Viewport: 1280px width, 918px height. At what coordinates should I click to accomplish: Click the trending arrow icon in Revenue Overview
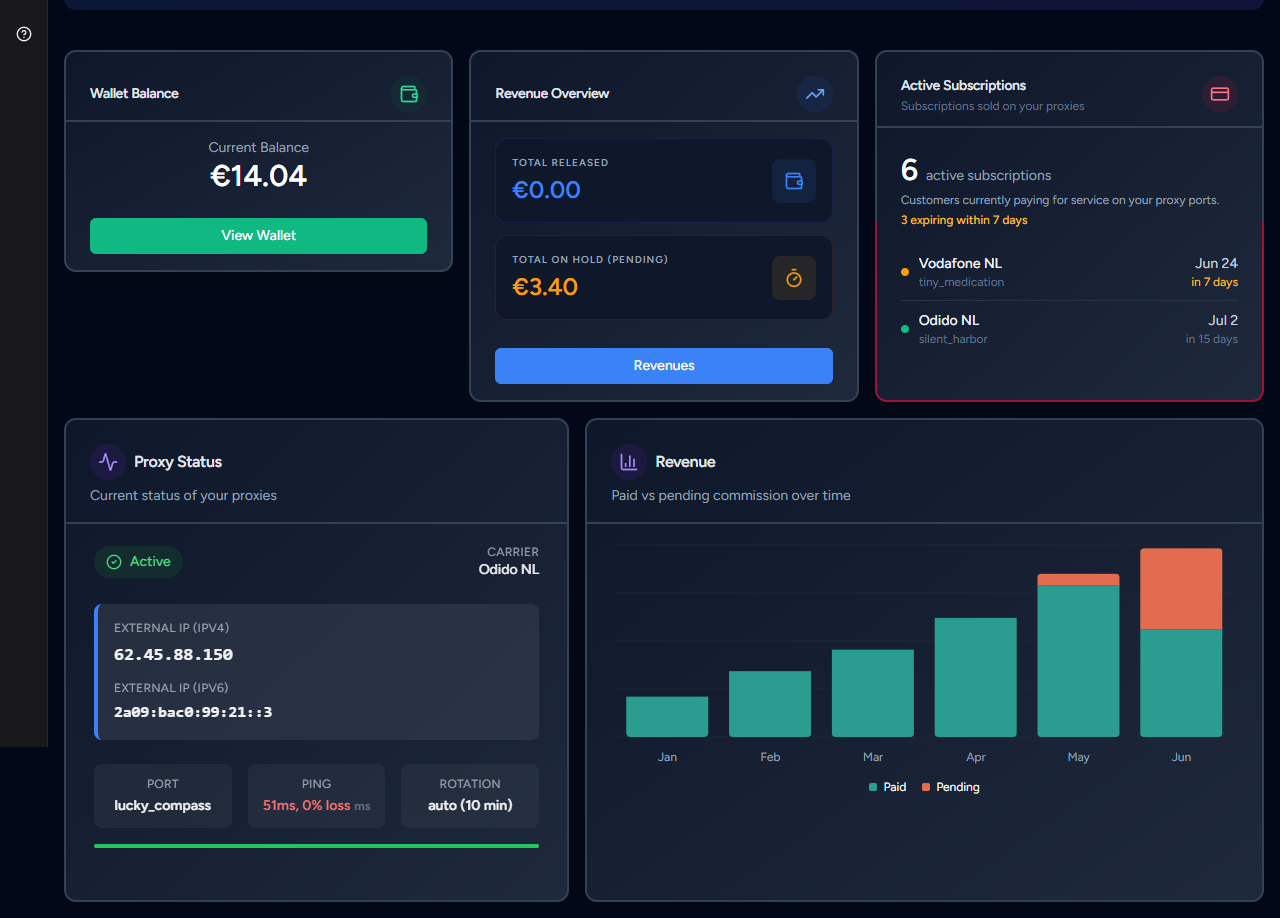pos(815,94)
